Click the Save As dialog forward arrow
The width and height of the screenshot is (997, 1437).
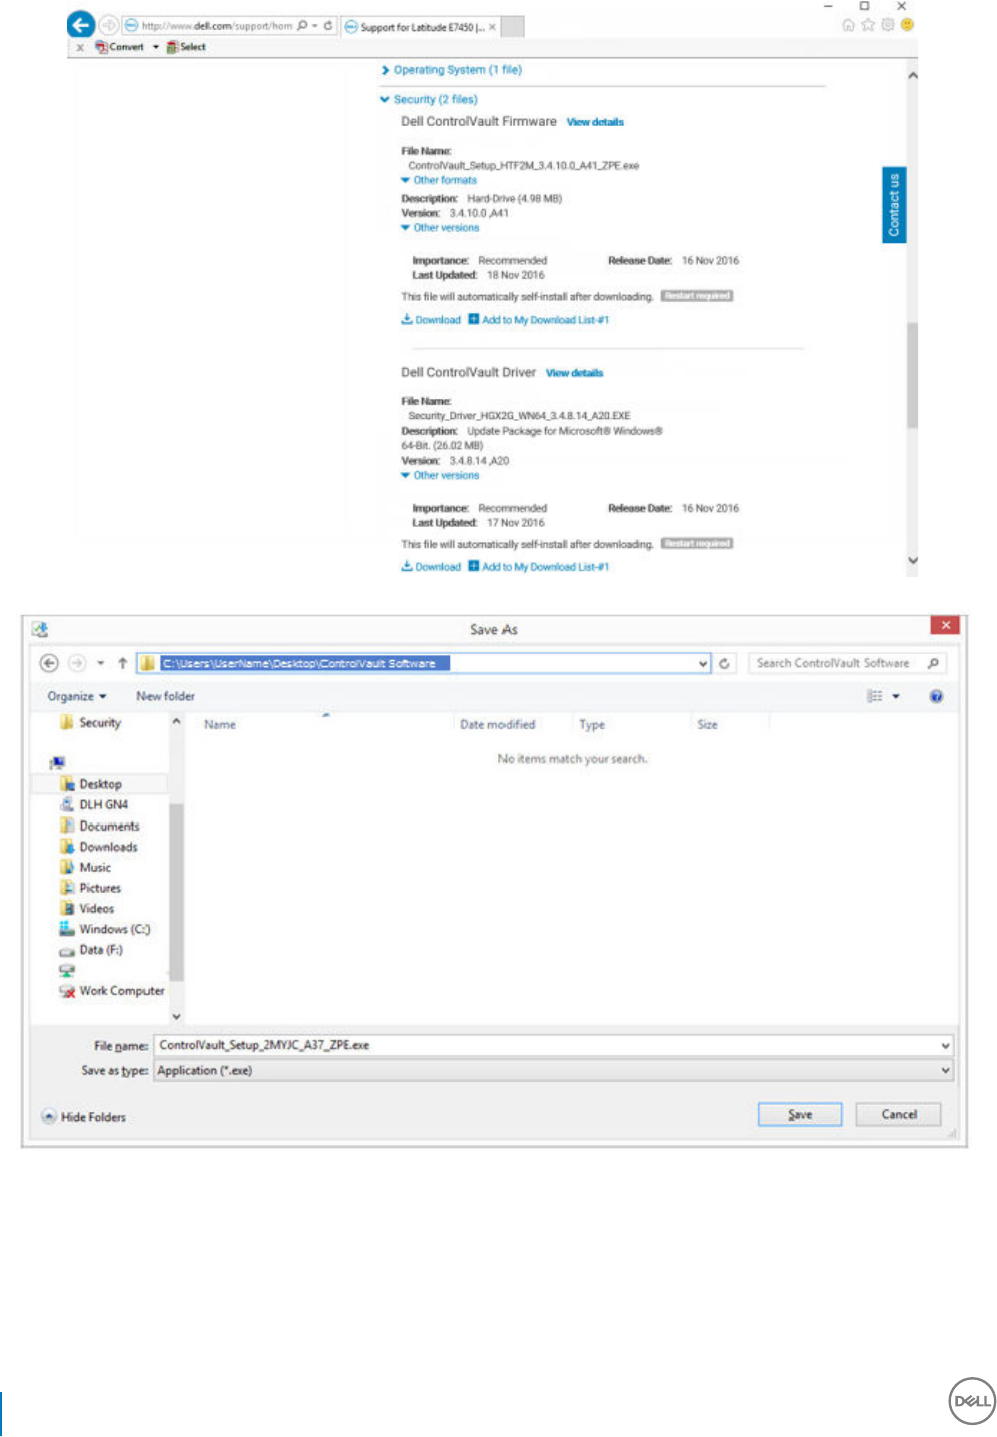pos(77,663)
